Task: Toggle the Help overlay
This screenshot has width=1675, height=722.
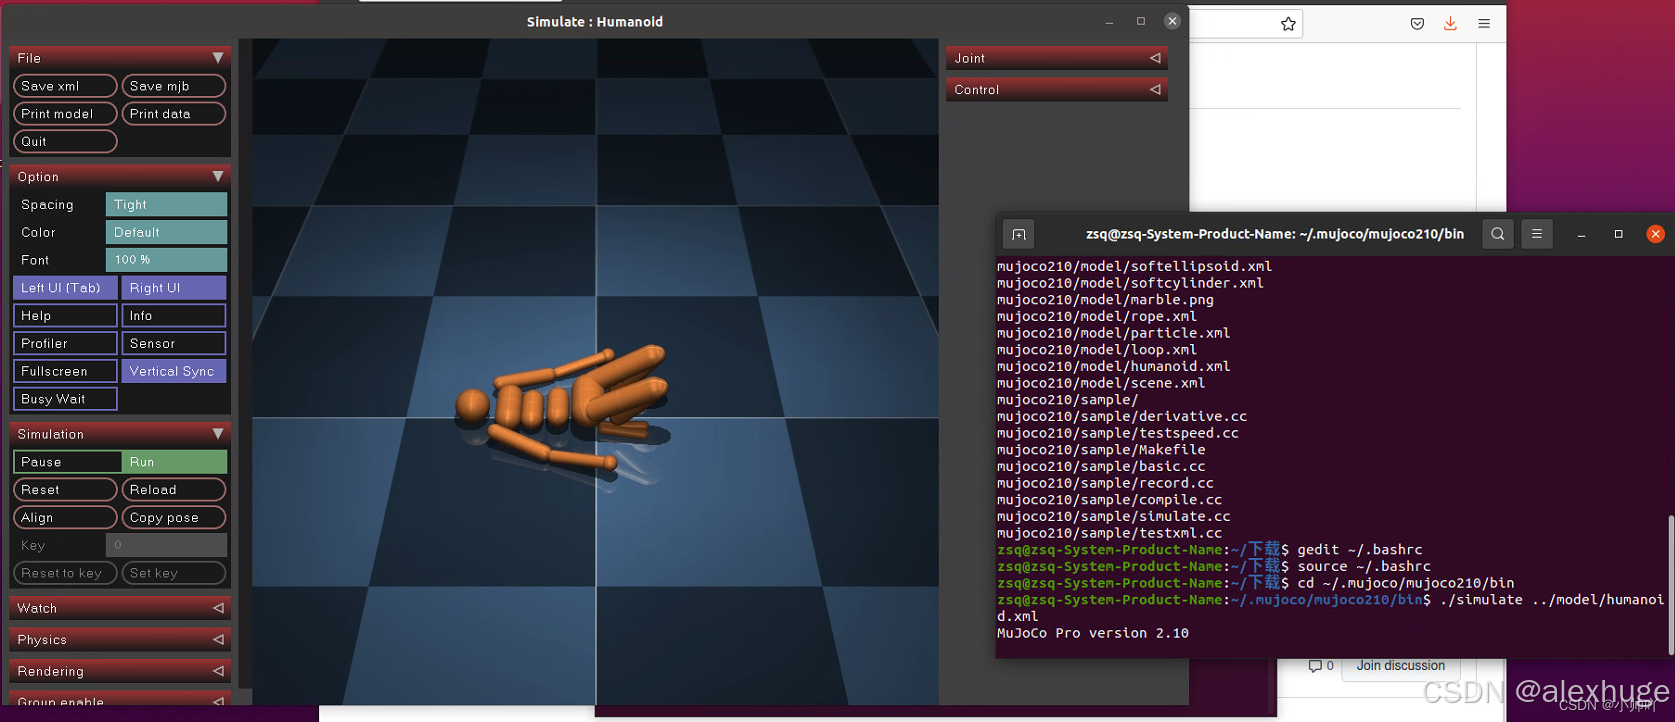Action: 65,316
